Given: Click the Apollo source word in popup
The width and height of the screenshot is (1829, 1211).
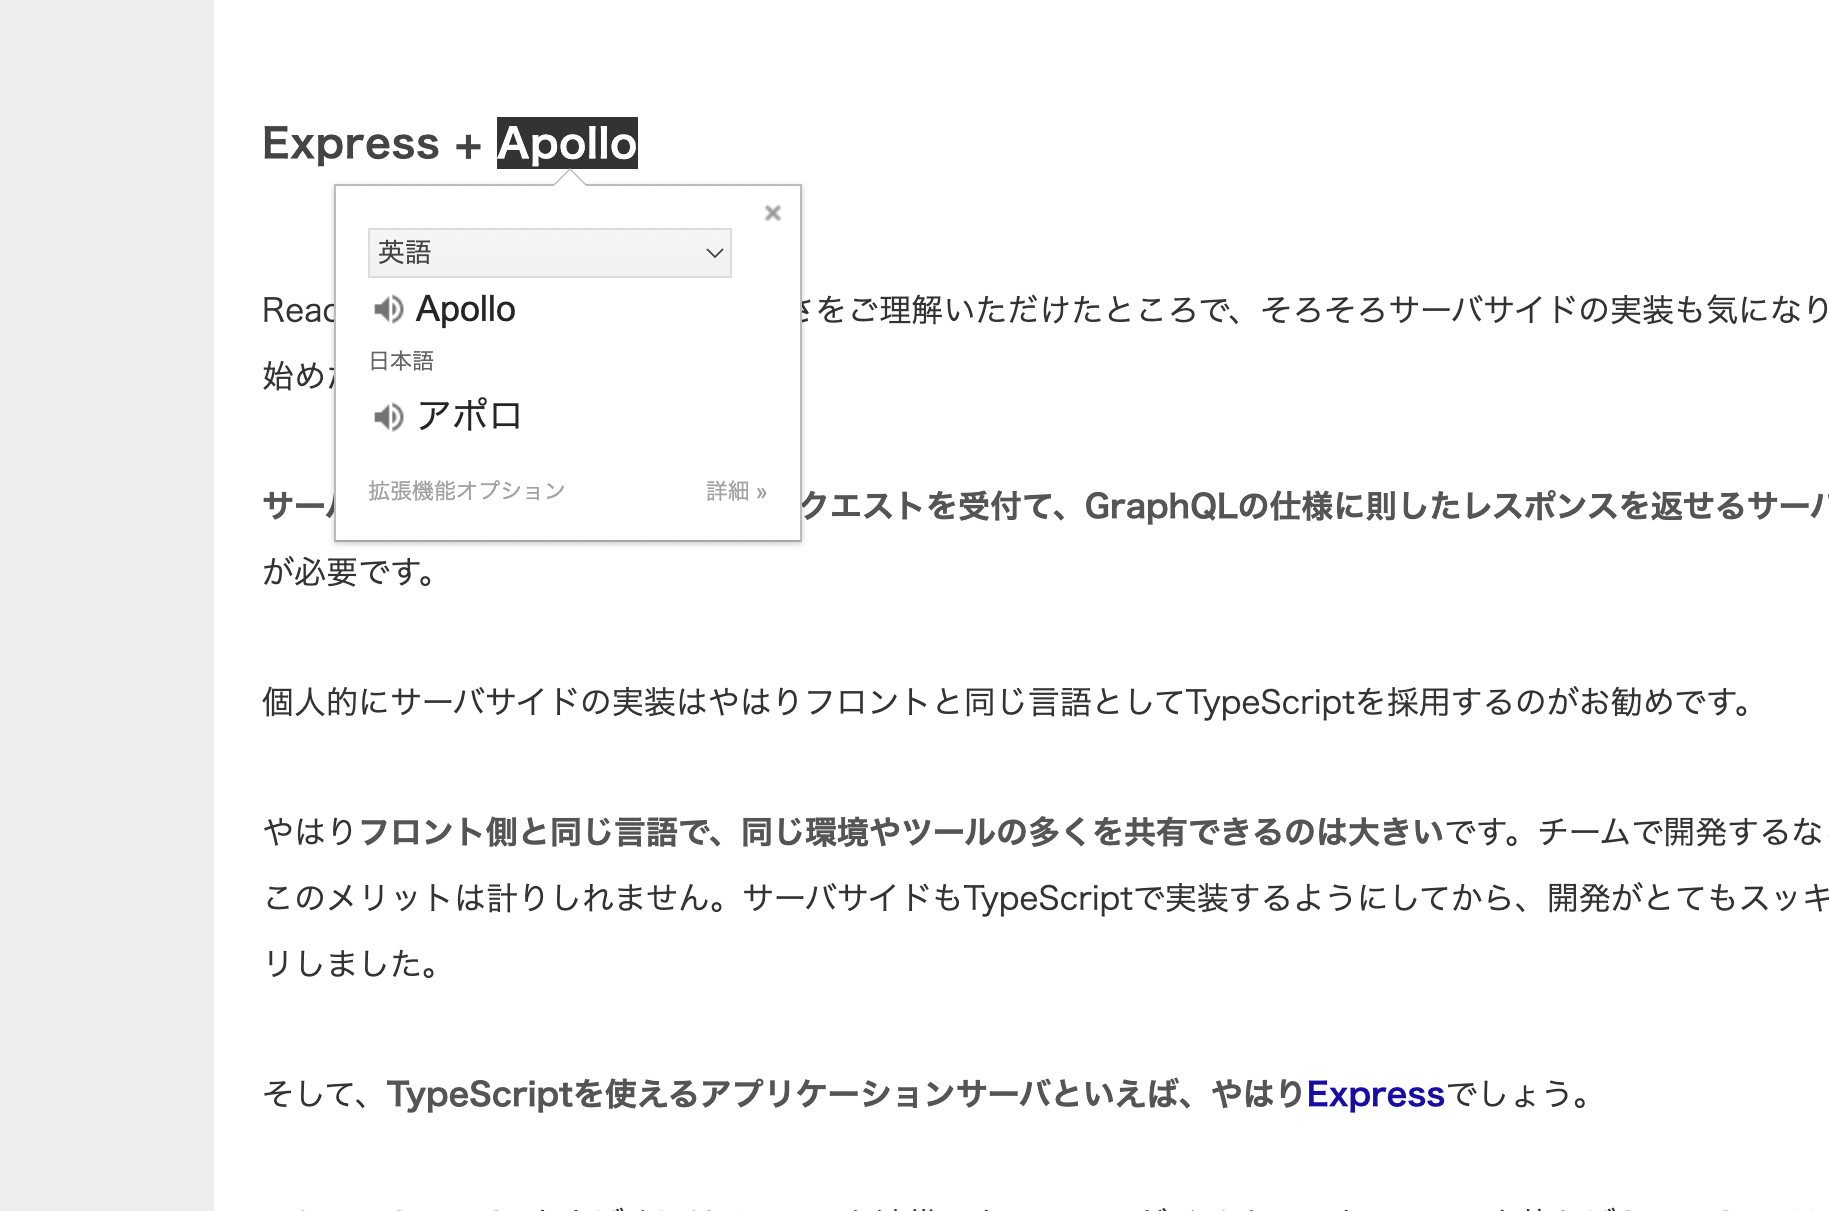Looking at the screenshot, I should (465, 310).
